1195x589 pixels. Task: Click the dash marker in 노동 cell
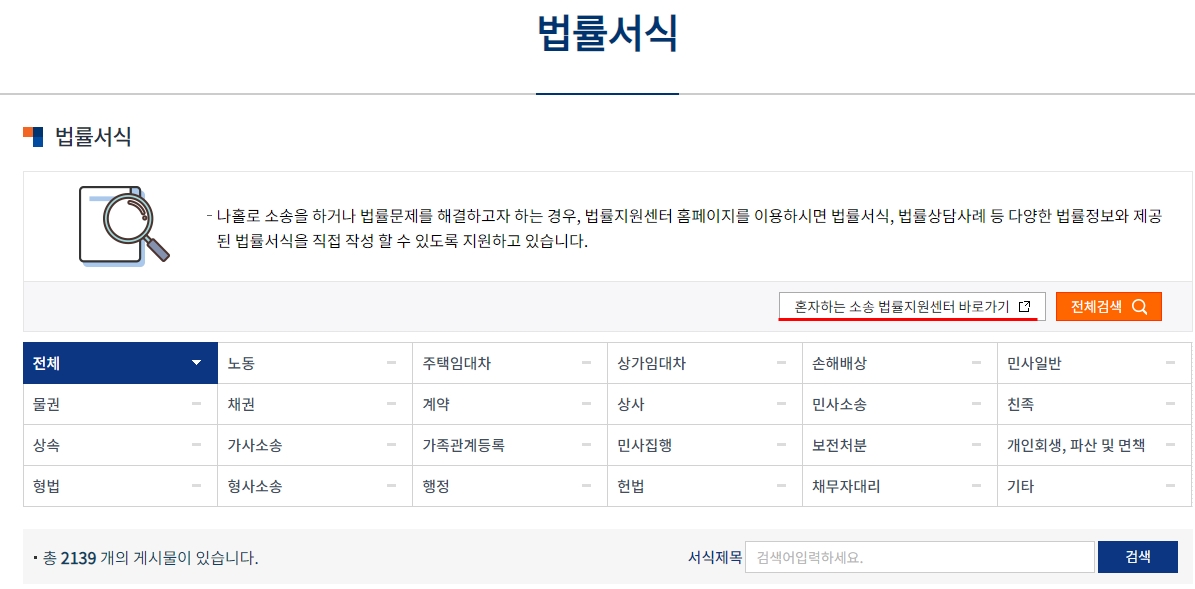coord(392,363)
